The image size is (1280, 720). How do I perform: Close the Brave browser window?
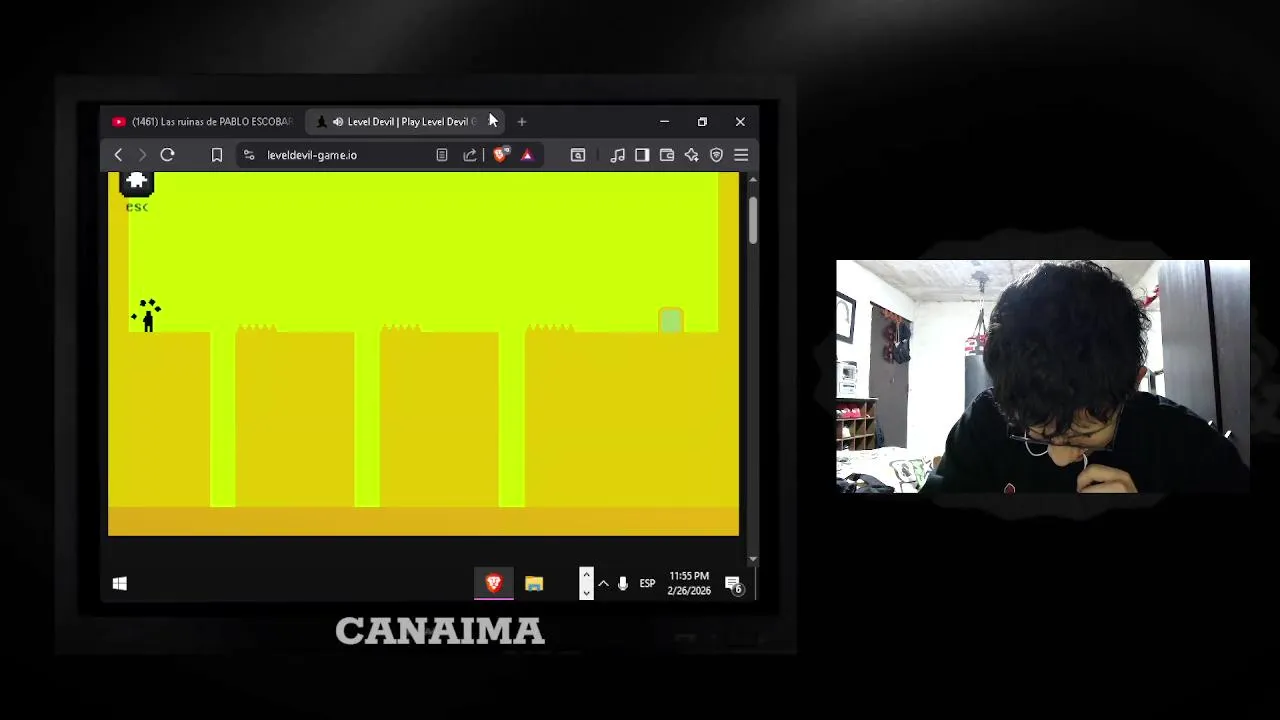[x=740, y=122]
